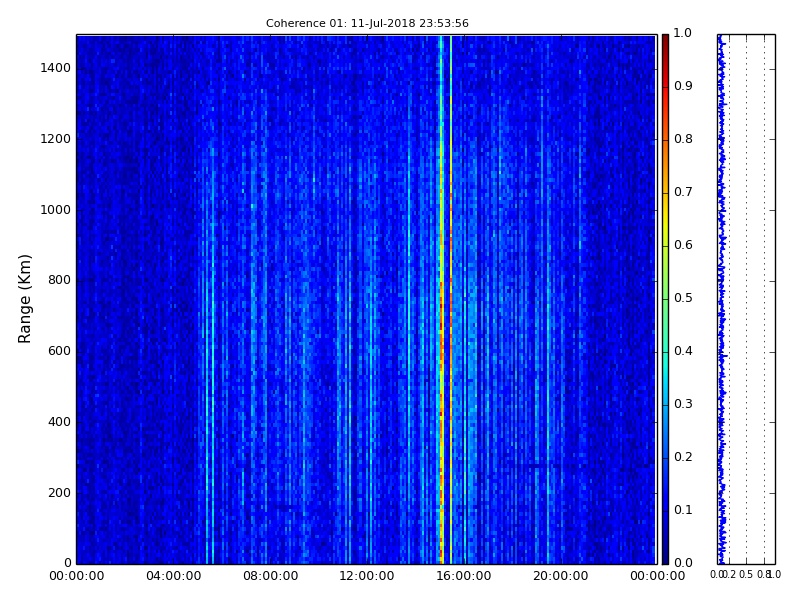Image resolution: width=800 pixels, height=600 pixels.
Task: Click the 0.5 tick label under the profile plot
Action: [x=746, y=575]
